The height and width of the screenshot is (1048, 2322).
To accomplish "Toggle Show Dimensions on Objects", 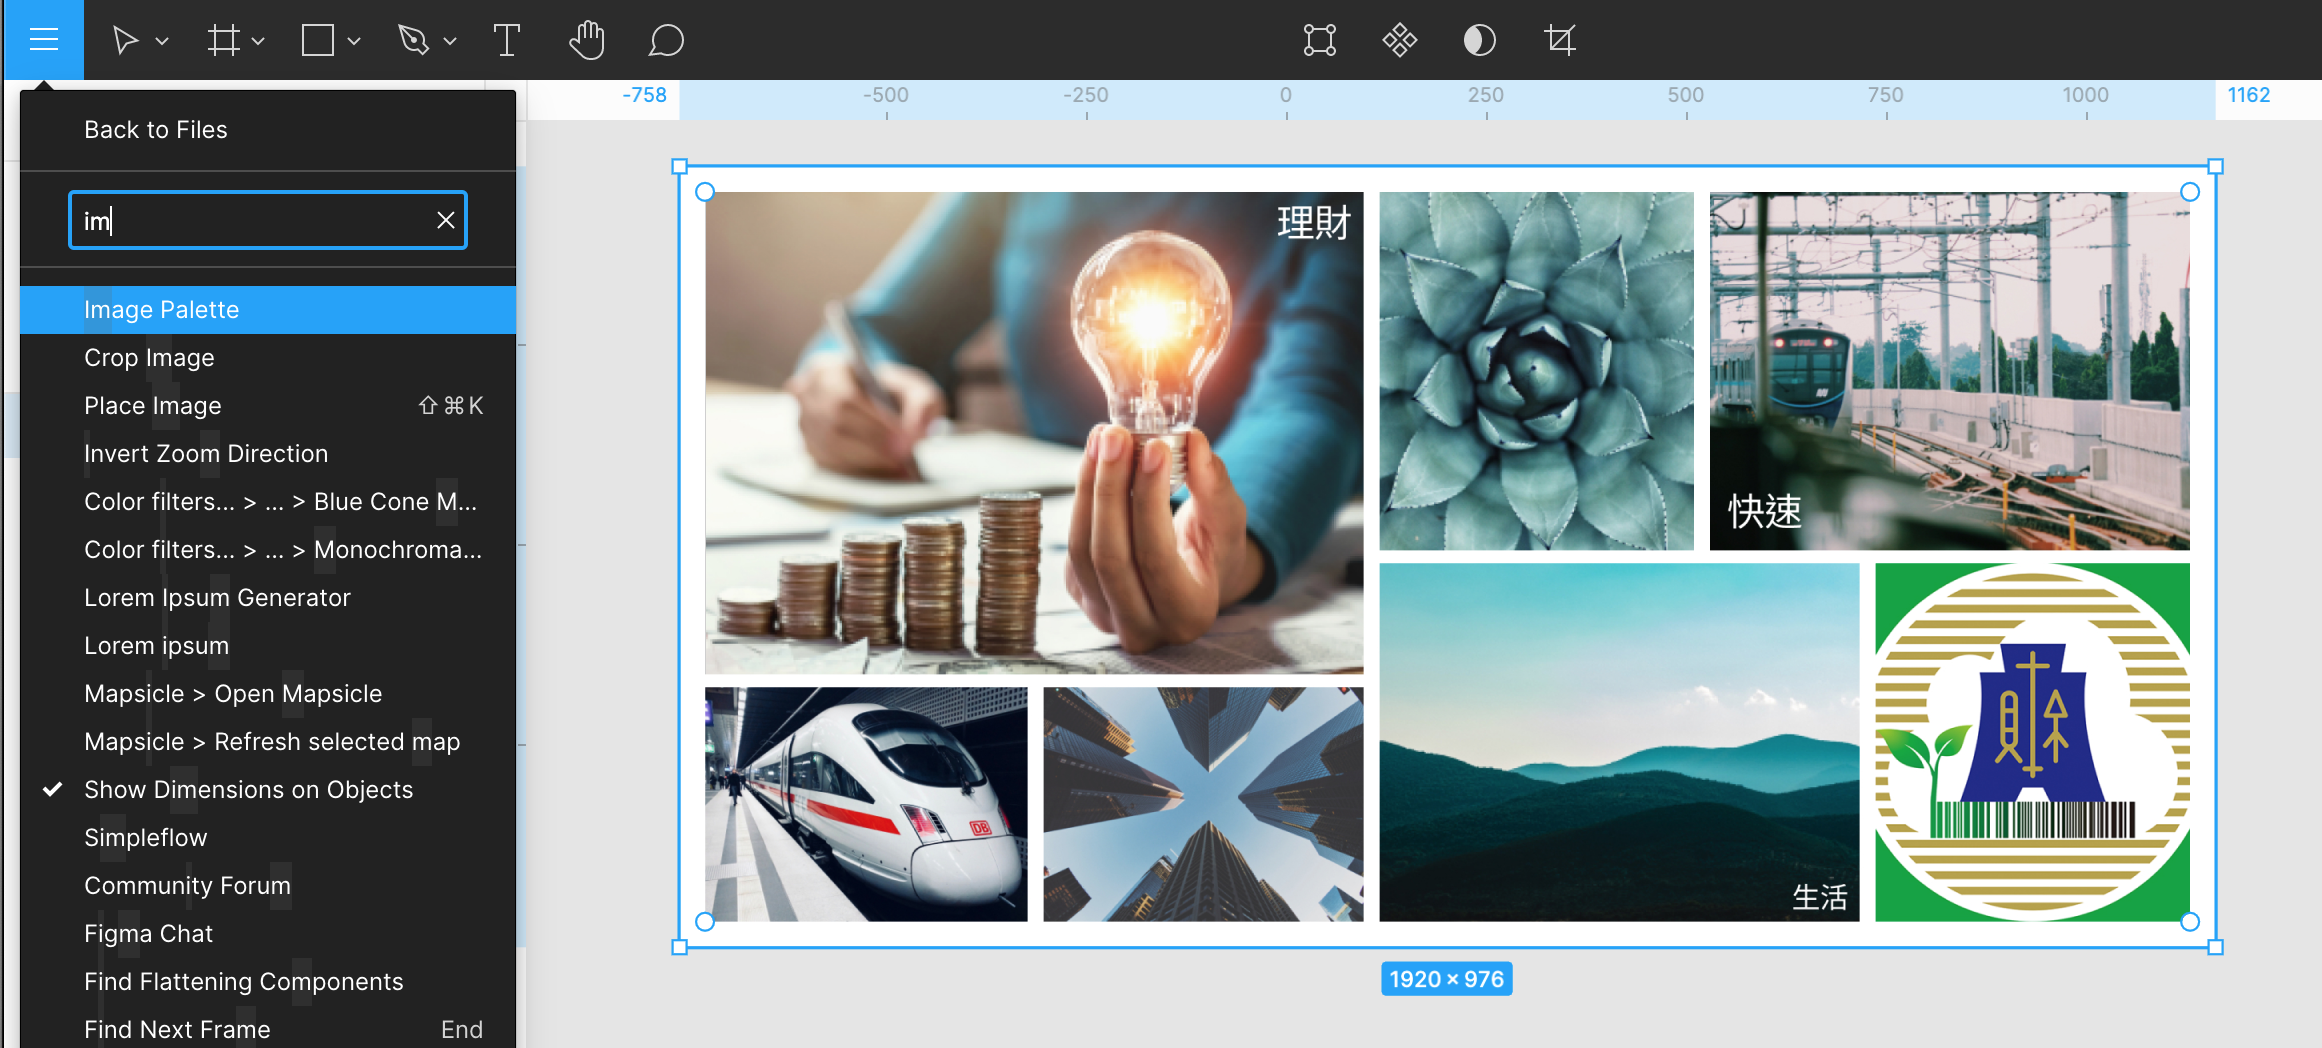I will coord(248,790).
